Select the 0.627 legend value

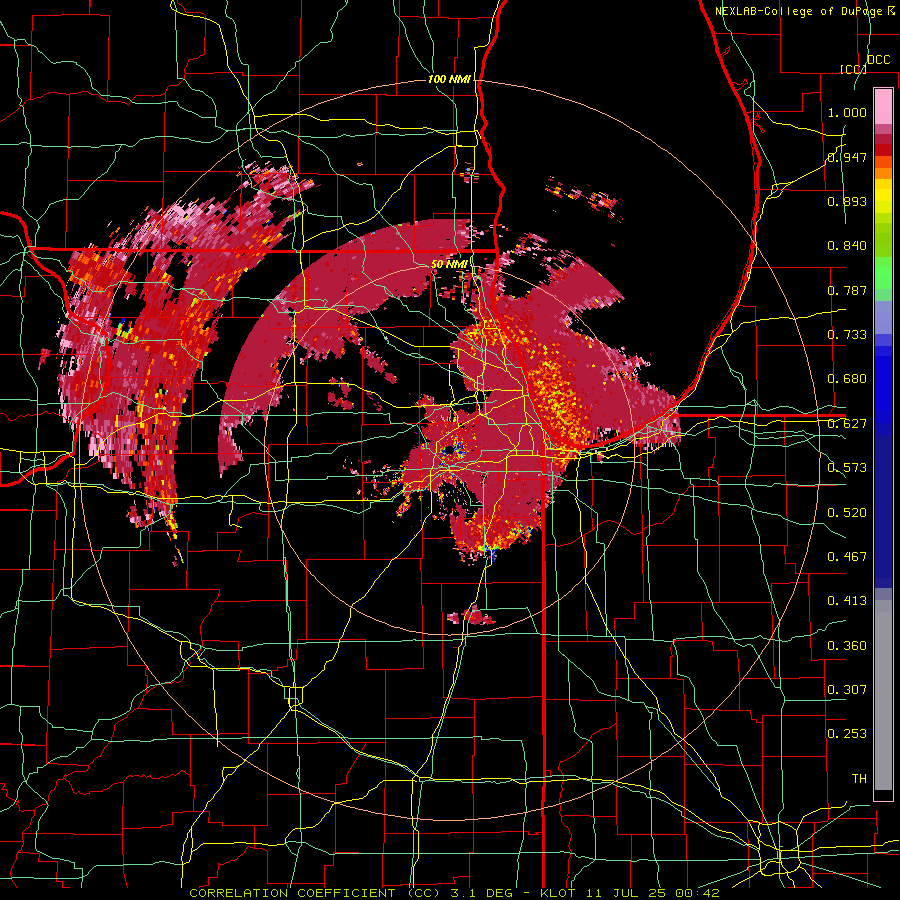(847, 424)
